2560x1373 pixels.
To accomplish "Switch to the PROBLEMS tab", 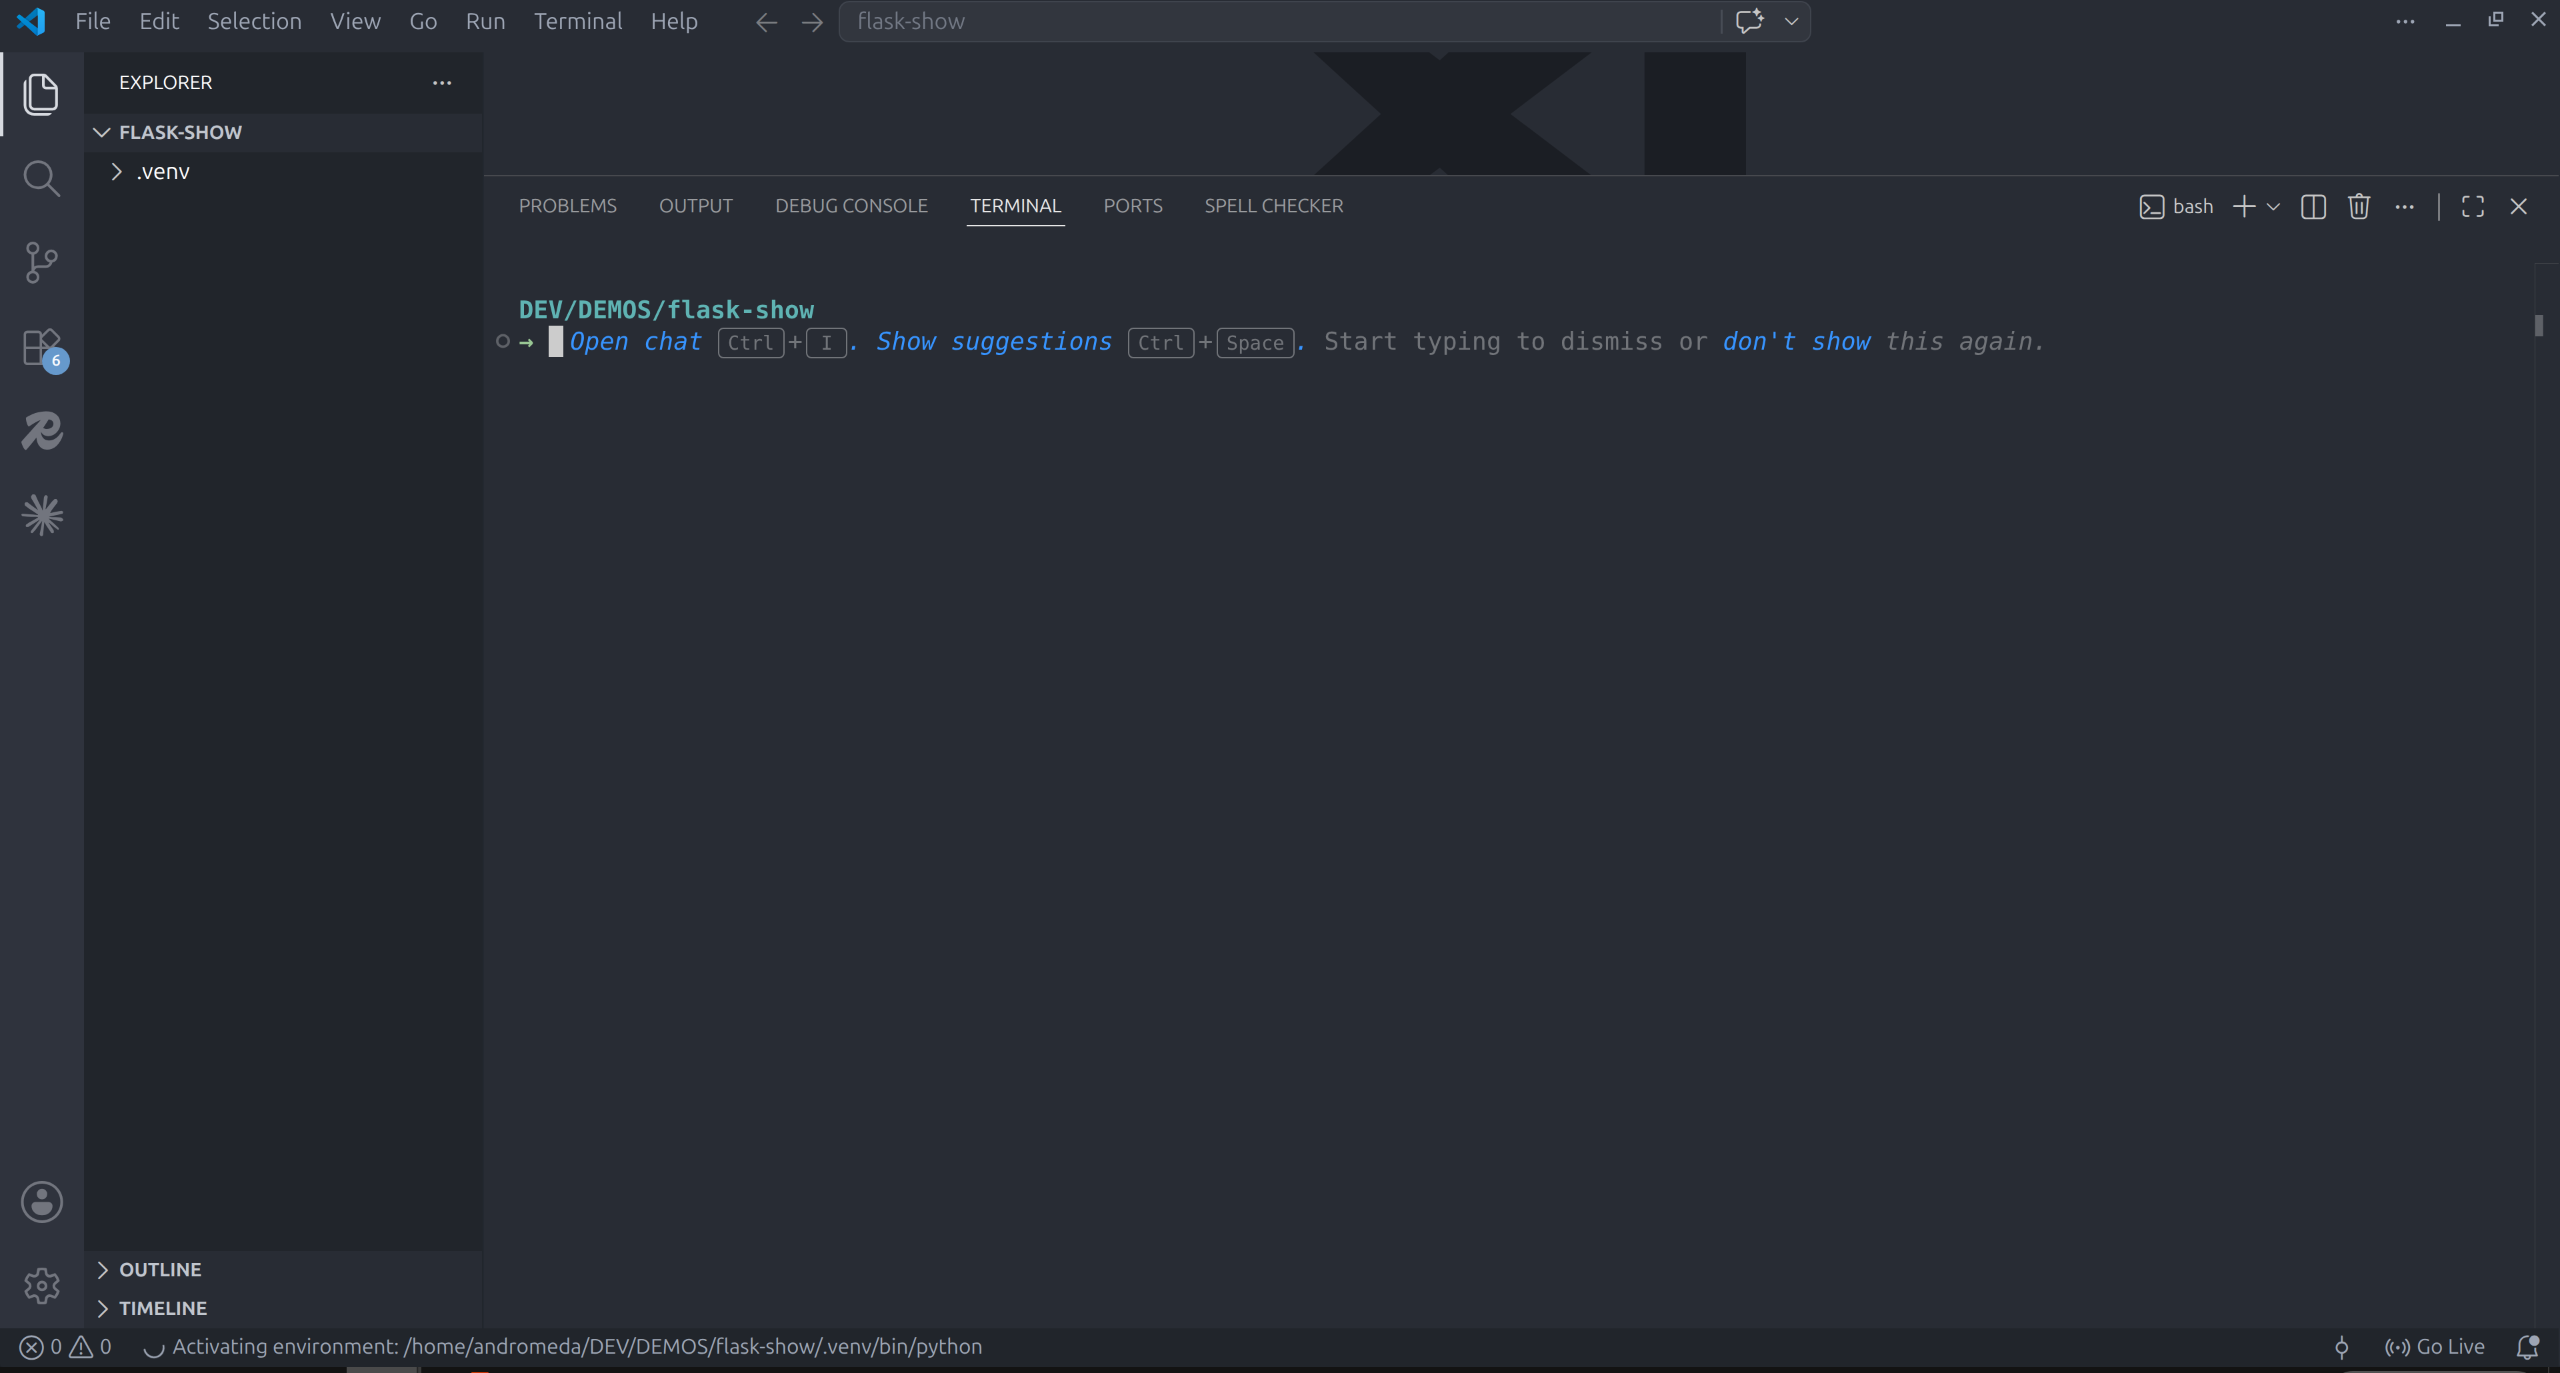I will tap(568, 206).
